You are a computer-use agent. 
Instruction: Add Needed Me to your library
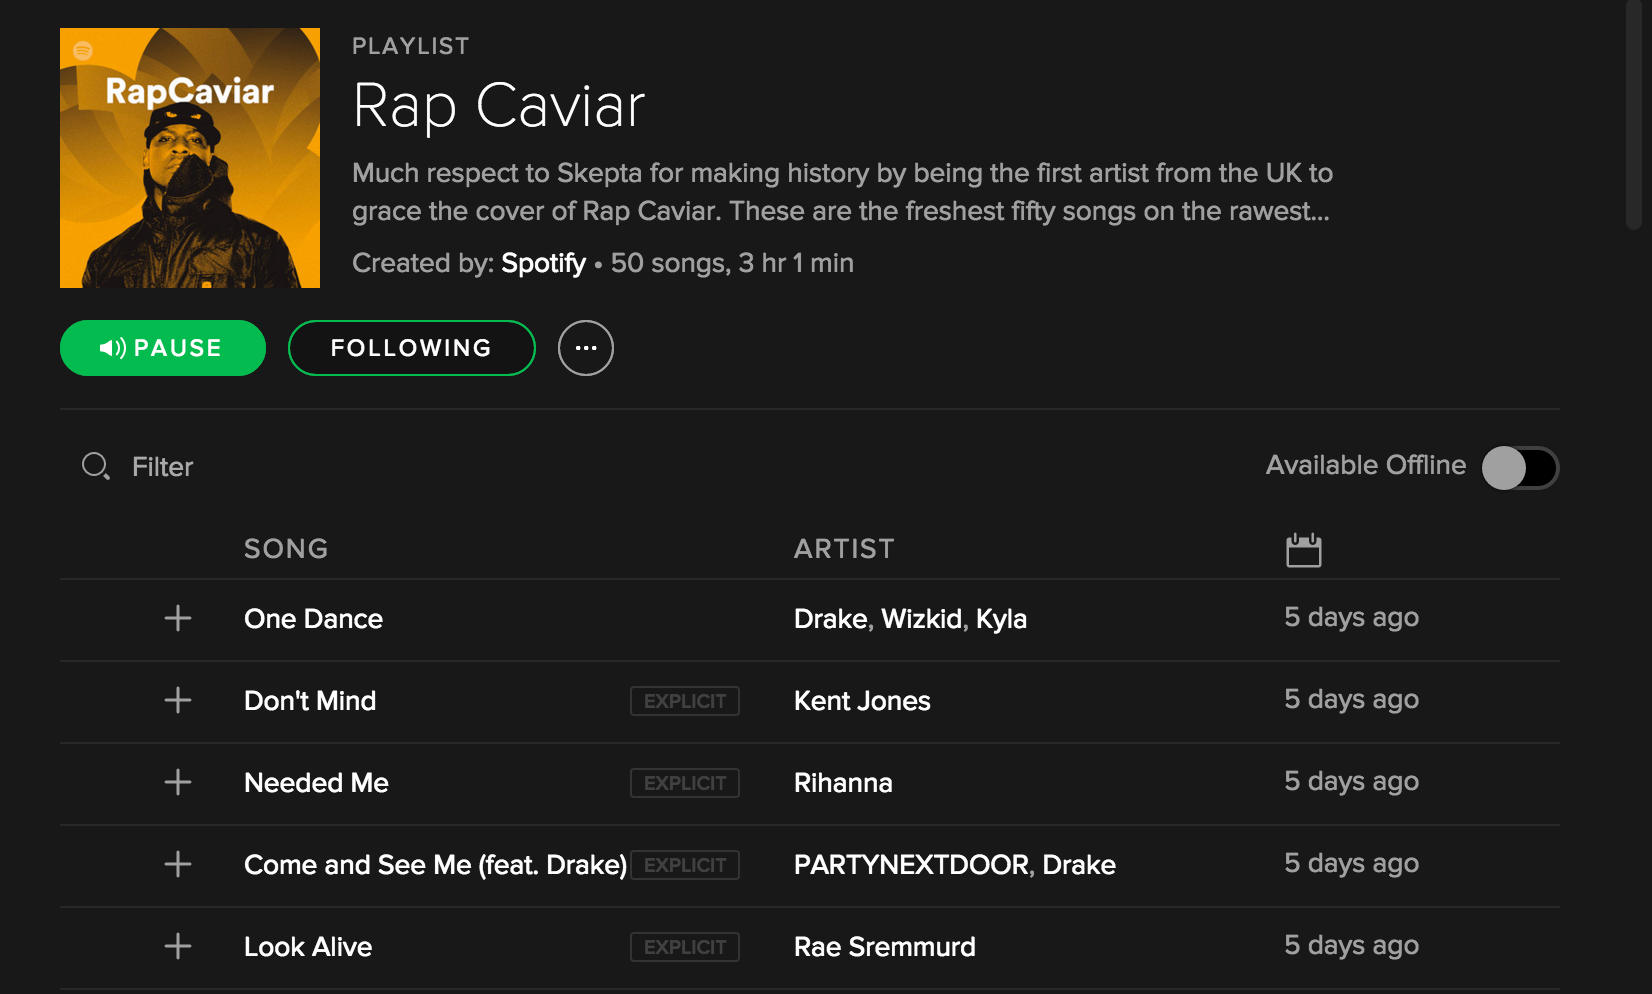click(178, 782)
